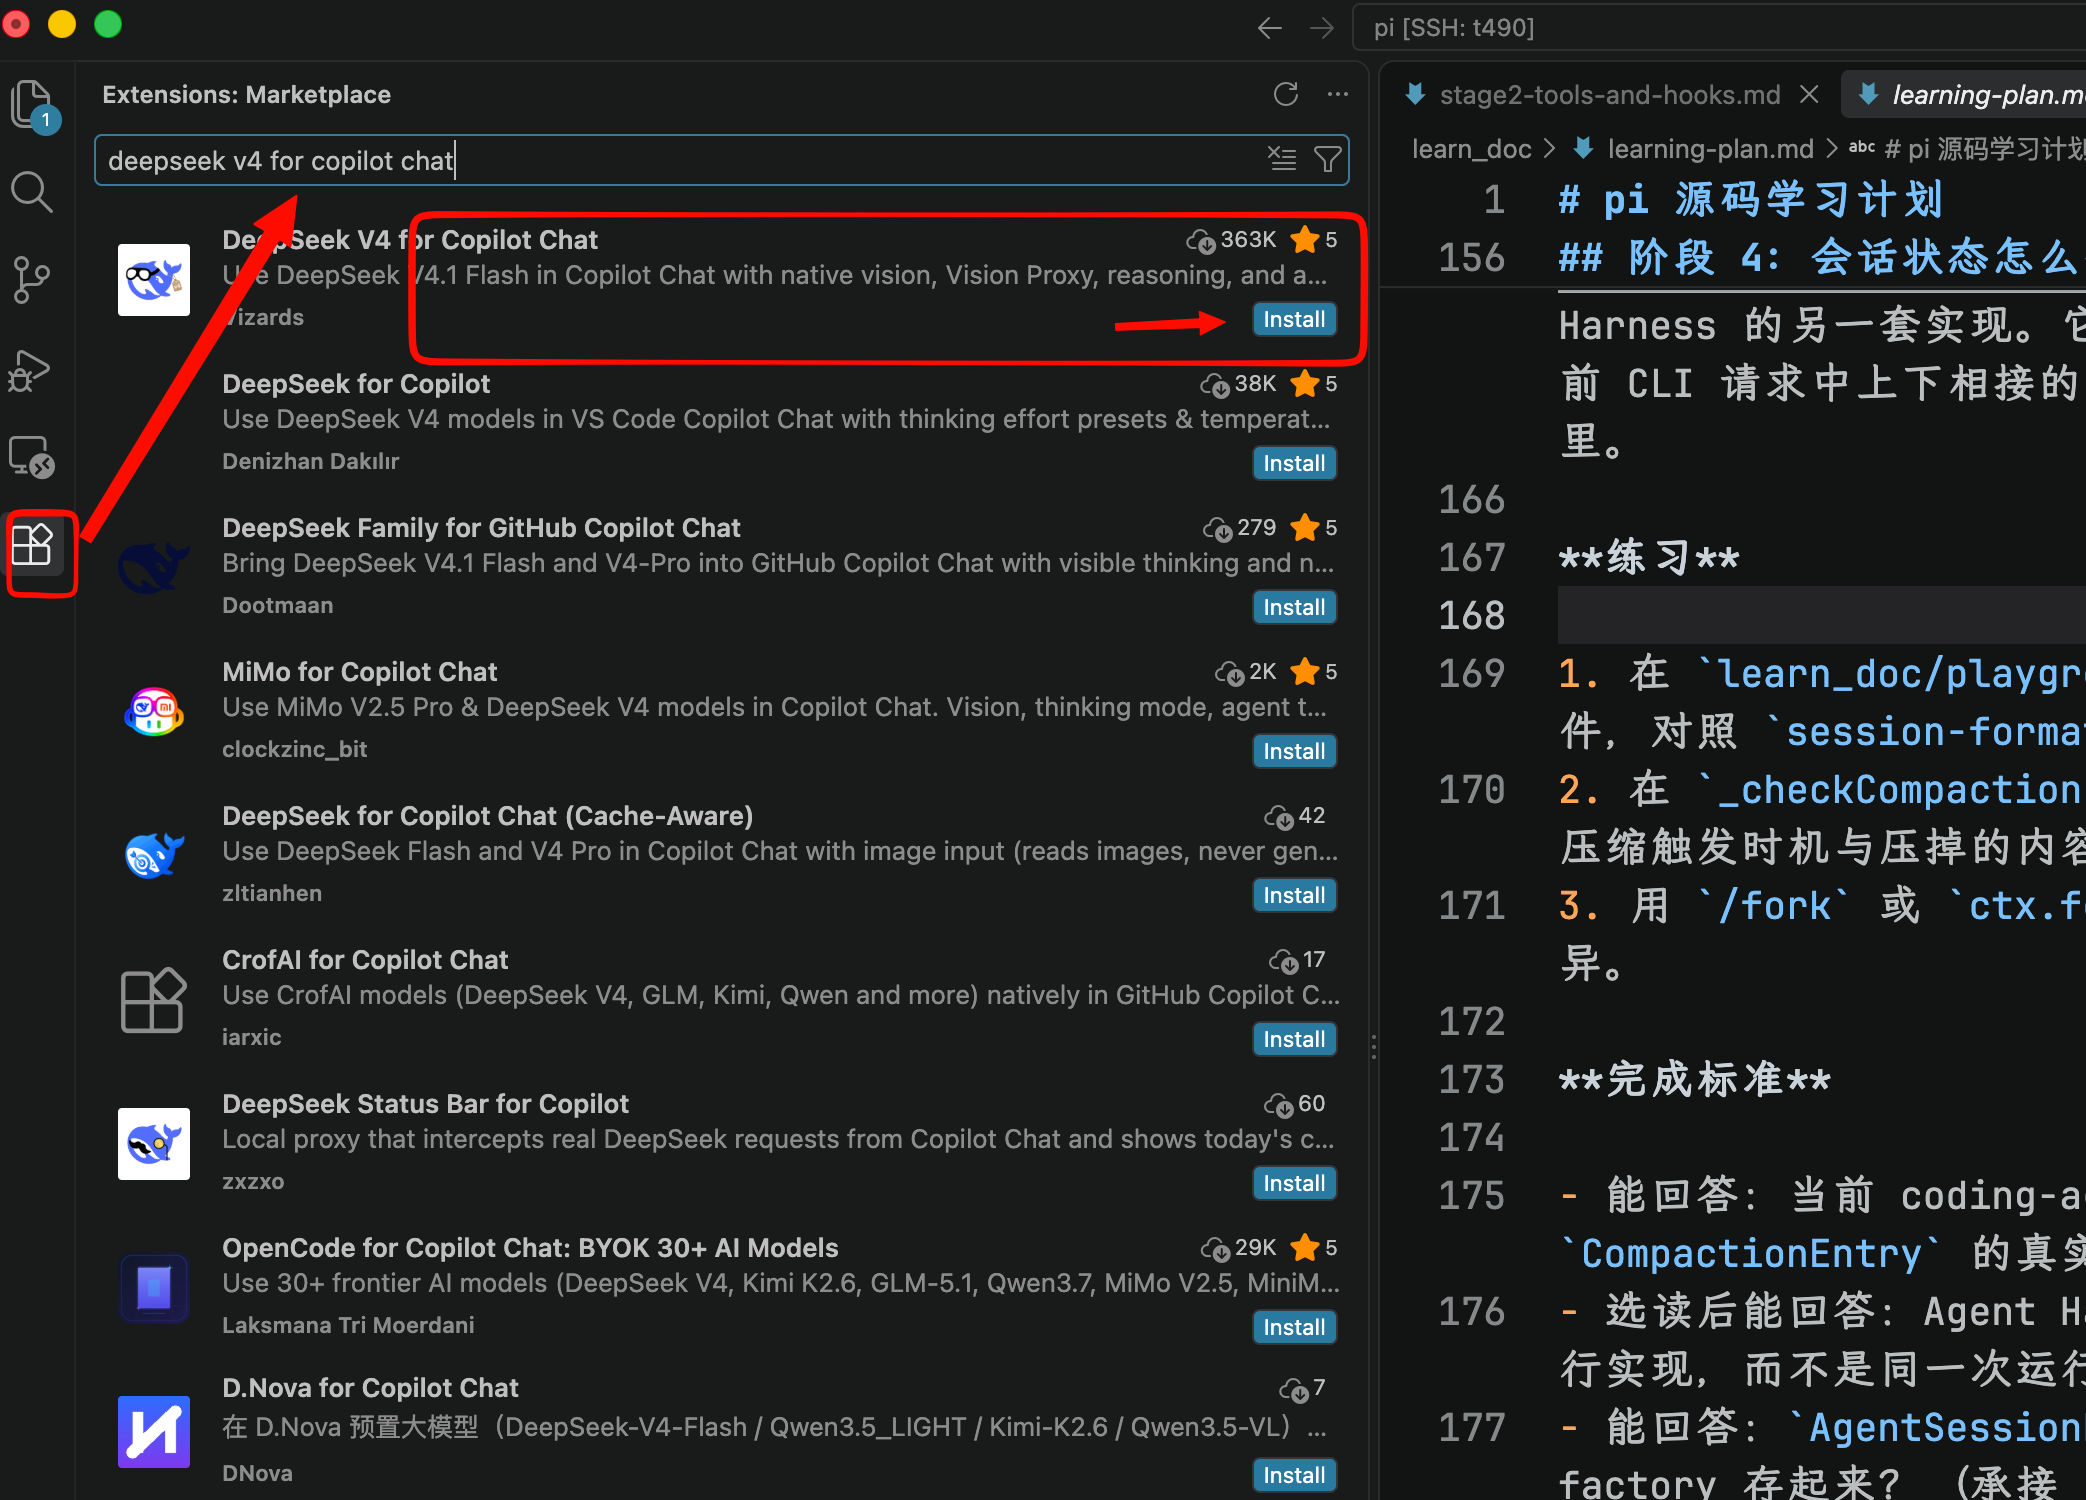Install DeepSeek Family for GitHub Copilot Chat
Screen dimensions: 2086x1500
[x=1294, y=608]
